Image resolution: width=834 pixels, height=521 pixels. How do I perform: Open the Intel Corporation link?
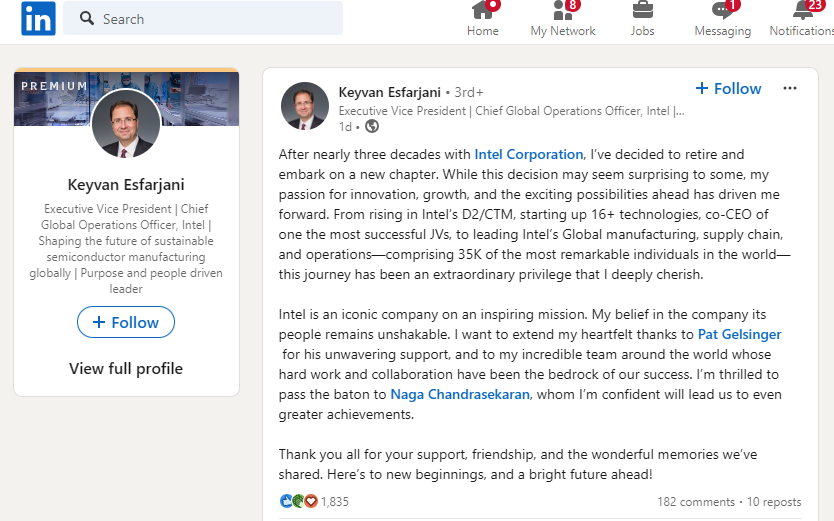click(x=529, y=154)
